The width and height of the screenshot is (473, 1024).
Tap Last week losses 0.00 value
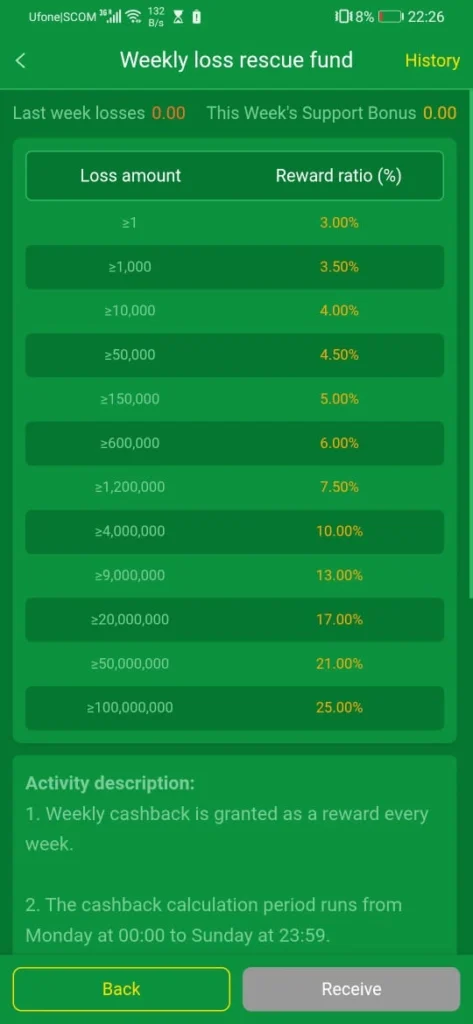point(169,113)
